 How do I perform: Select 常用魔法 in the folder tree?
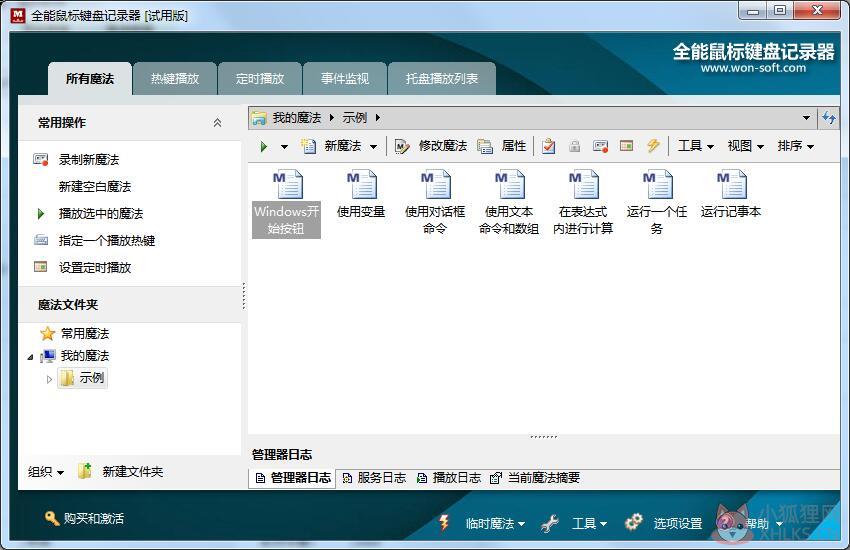click(85, 333)
